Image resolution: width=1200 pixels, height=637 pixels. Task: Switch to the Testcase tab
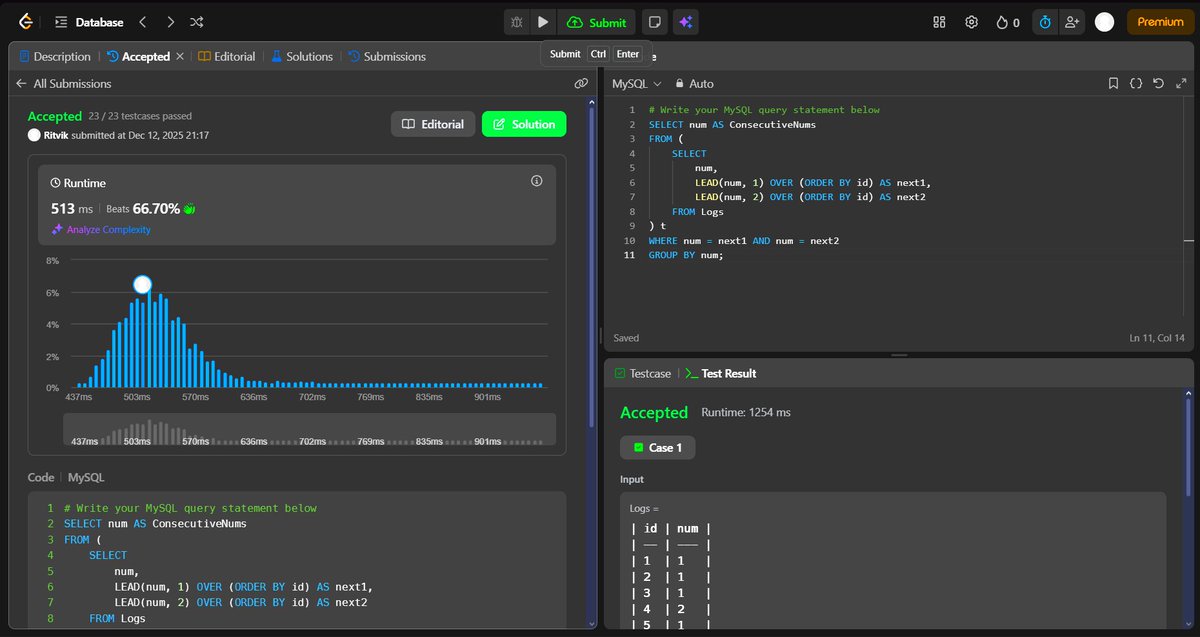642,373
